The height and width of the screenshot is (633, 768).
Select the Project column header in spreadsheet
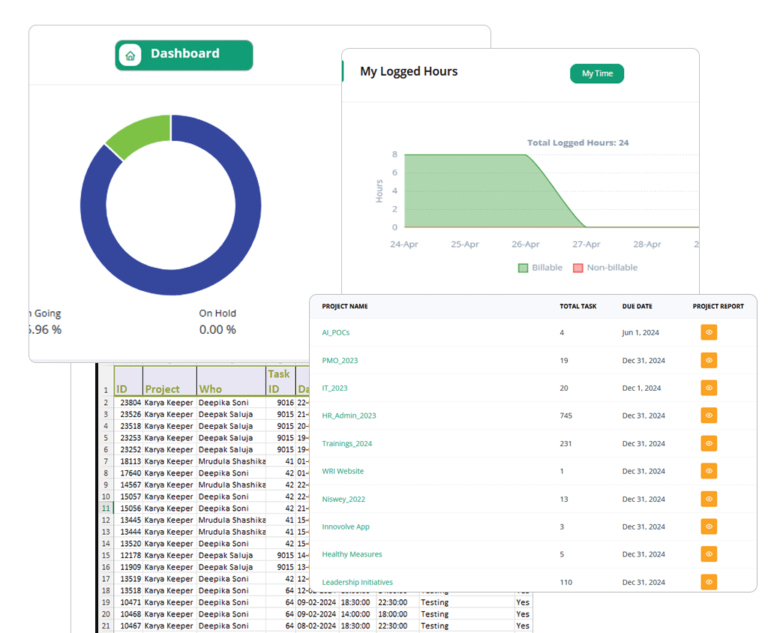pos(162,389)
